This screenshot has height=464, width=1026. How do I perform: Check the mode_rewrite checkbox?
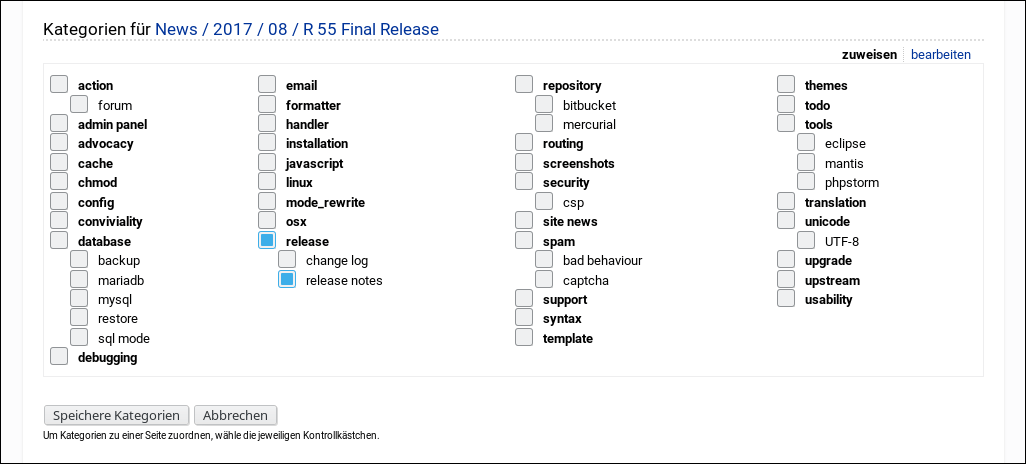tap(267, 202)
